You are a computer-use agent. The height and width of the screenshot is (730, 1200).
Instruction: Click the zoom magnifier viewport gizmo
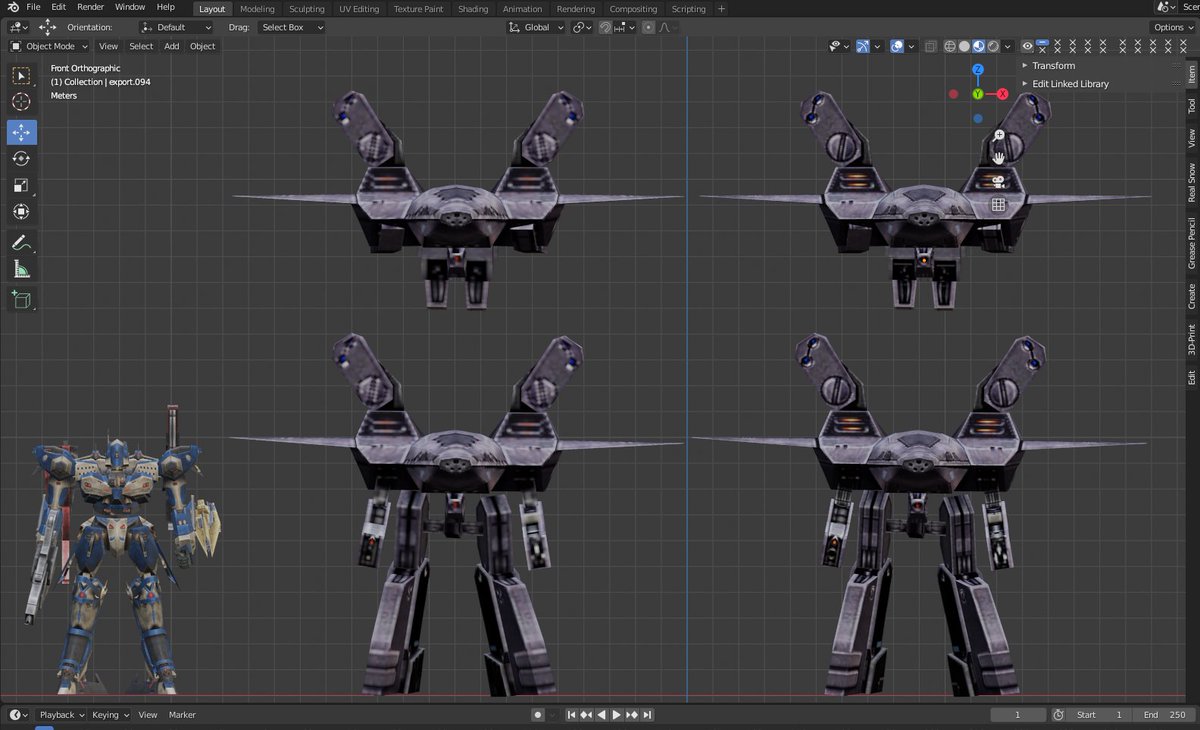click(x=999, y=134)
